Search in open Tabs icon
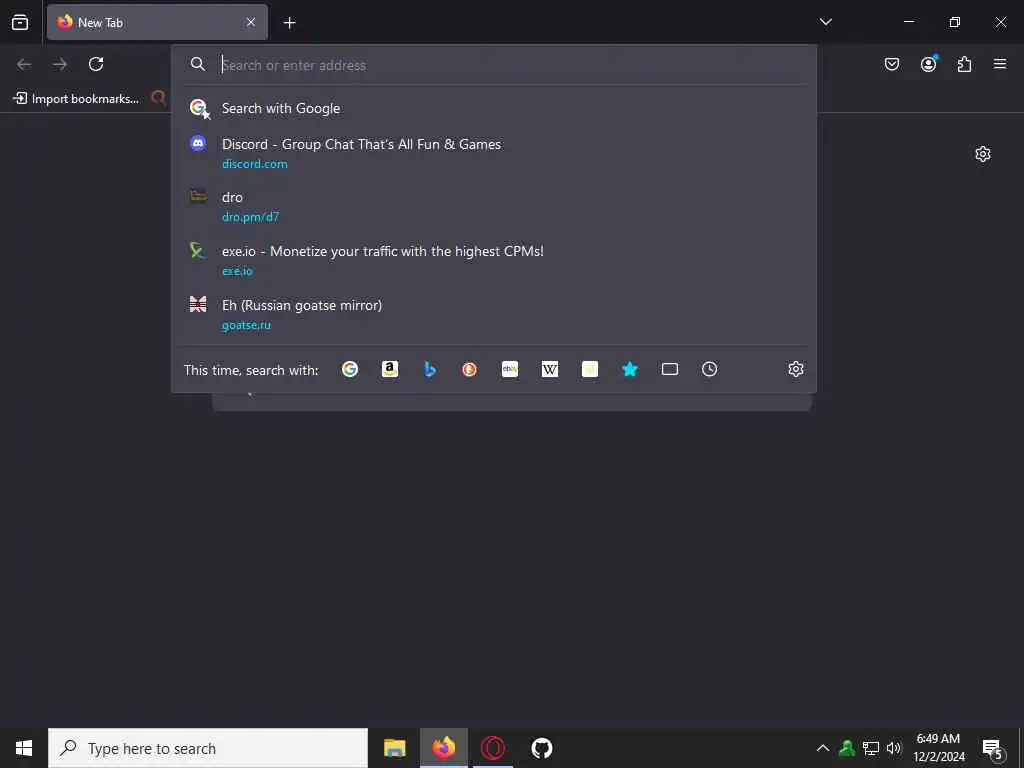 pos(669,370)
